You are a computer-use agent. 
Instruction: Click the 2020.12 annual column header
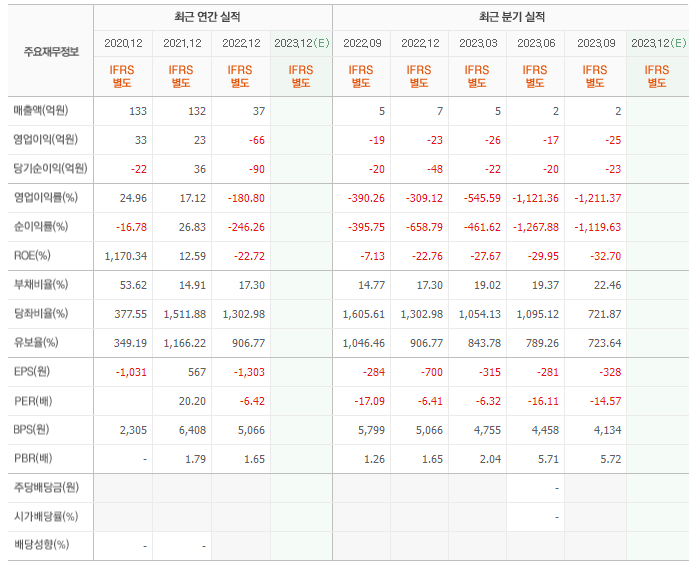[x=123, y=43]
